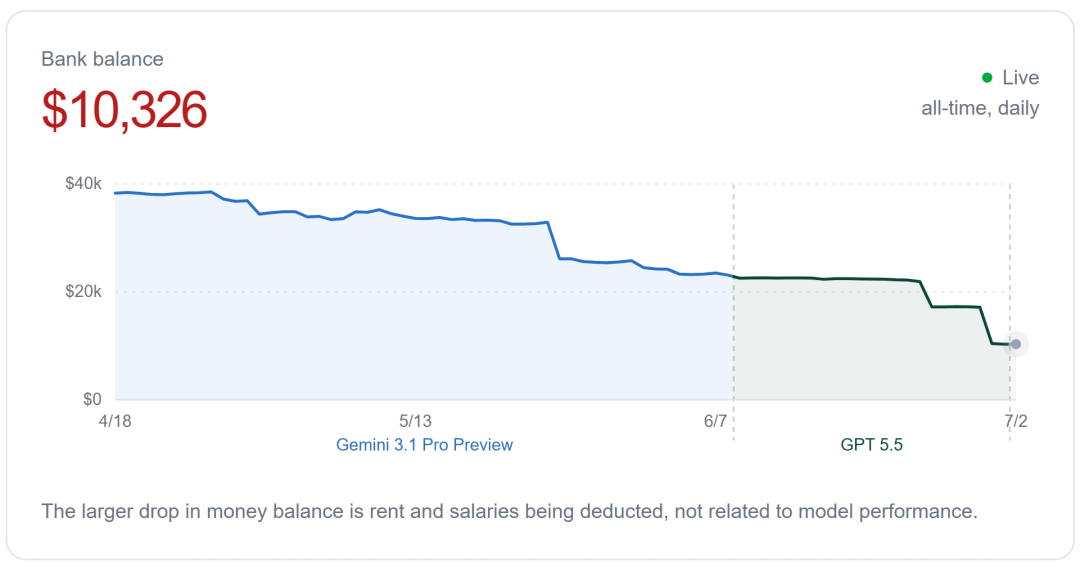Click the 5/13 date axis label
This screenshot has width=1080, height=567.
click(x=415, y=421)
